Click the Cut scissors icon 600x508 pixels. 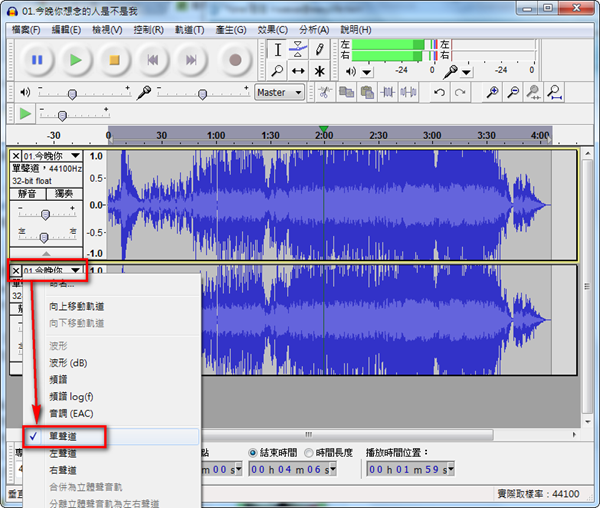click(x=324, y=93)
